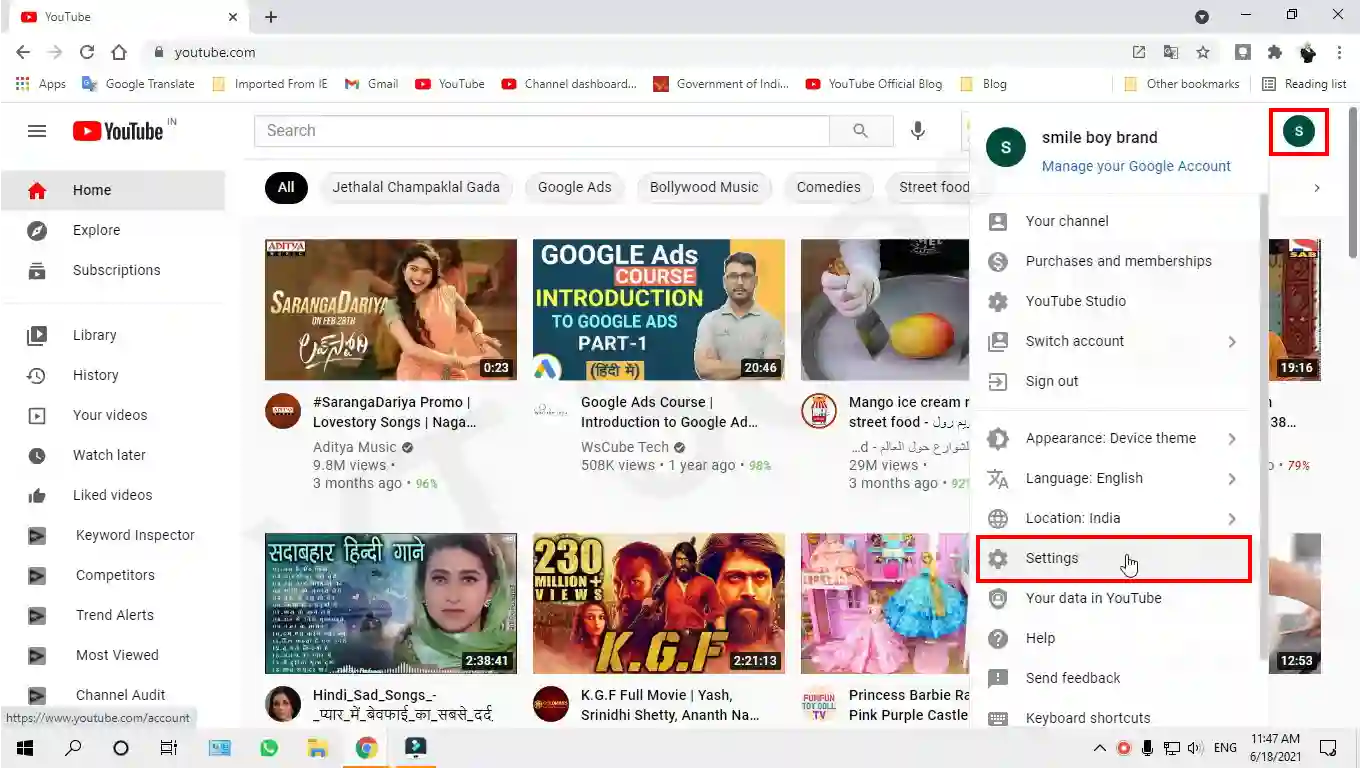Select Bollywood Music filter chip
The image size is (1360, 768).
tap(704, 187)
